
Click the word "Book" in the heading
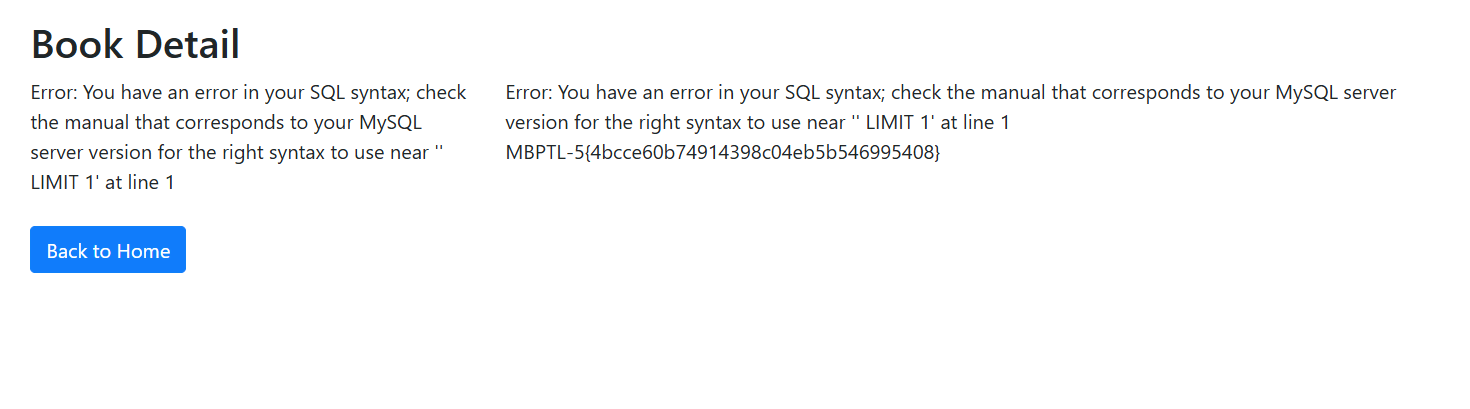(77, 45)
